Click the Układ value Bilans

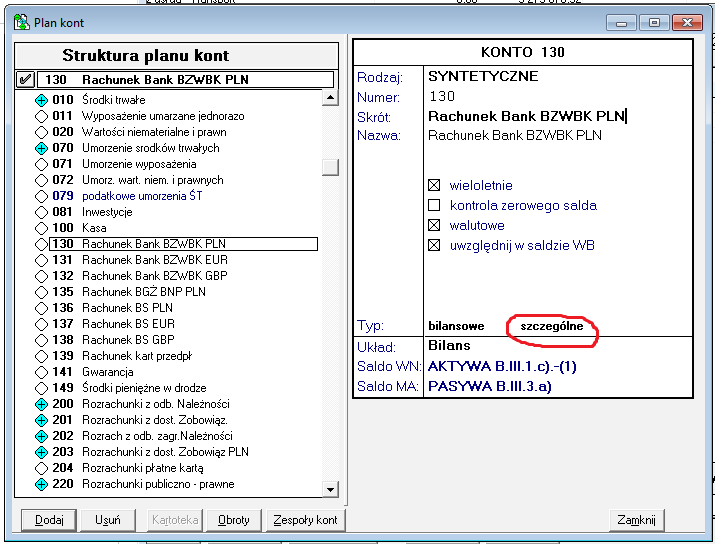click(449, 345)
